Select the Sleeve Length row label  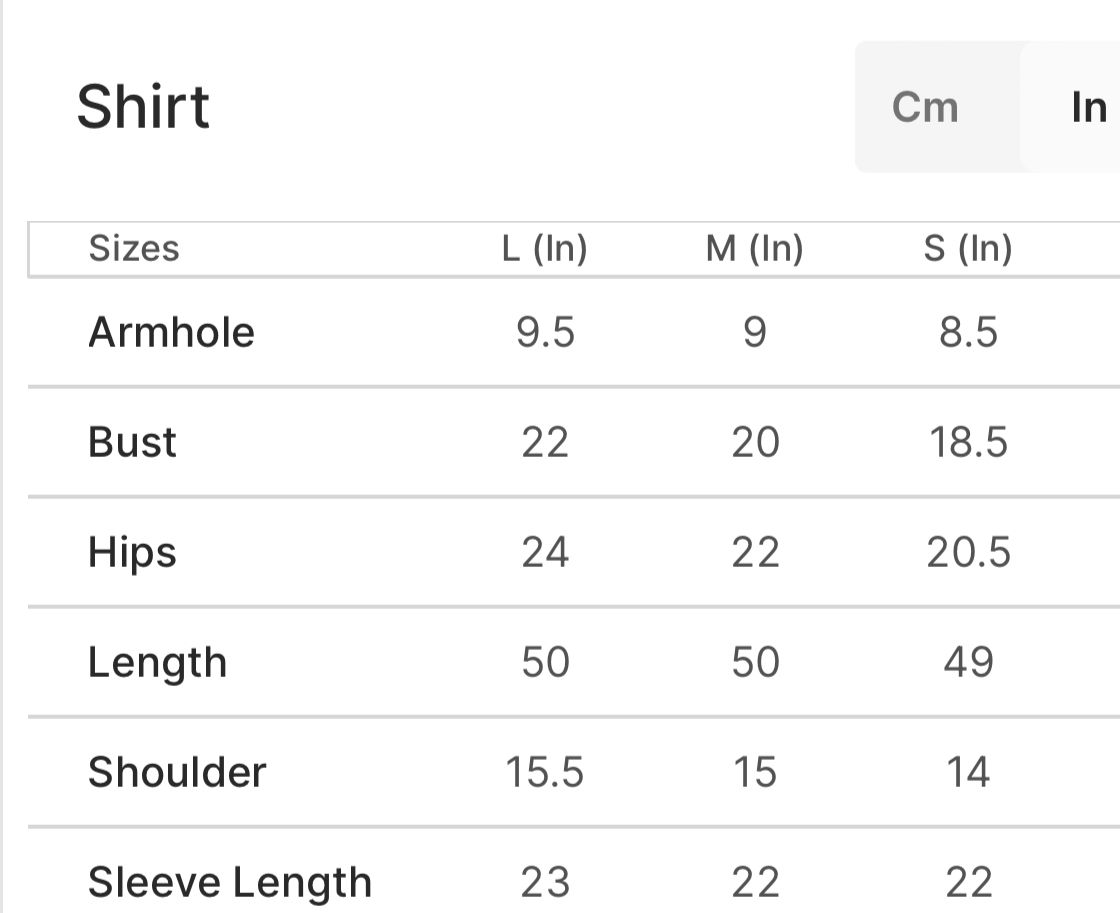pyautogui.click(x=229, y=882)
